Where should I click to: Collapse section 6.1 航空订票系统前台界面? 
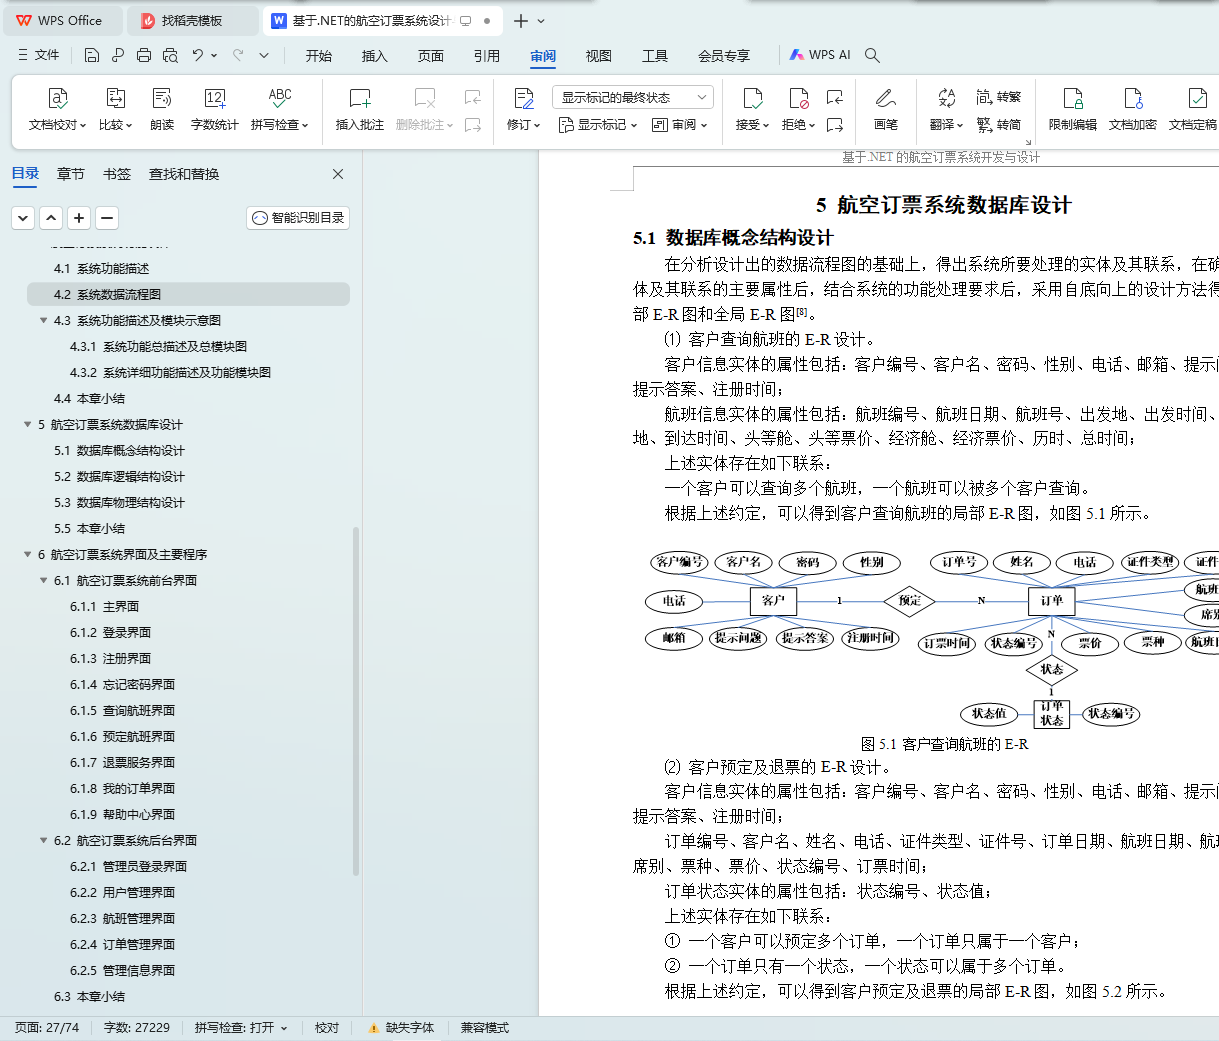(x=44, y=581)
